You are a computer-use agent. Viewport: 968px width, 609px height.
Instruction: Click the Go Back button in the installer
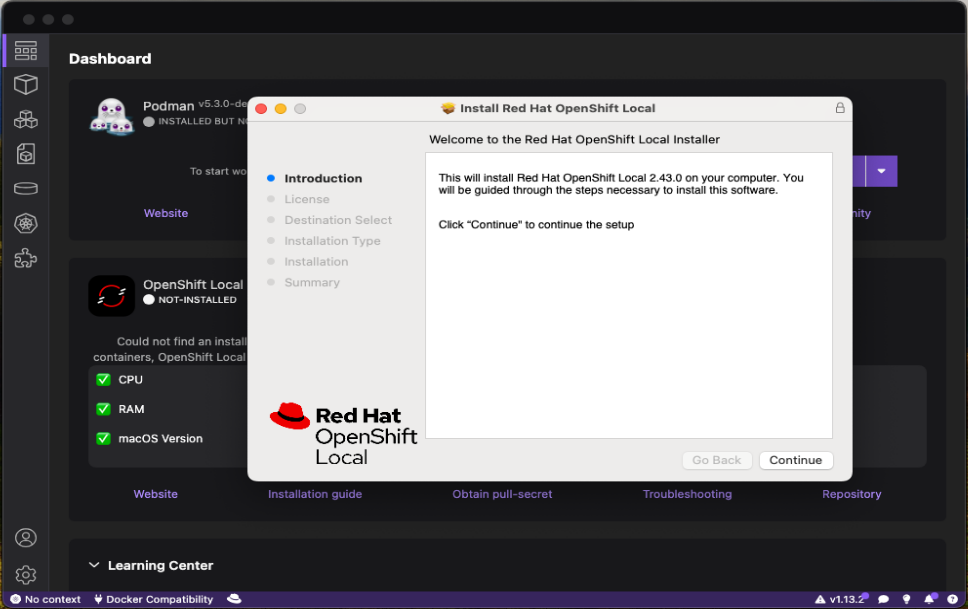717,460
